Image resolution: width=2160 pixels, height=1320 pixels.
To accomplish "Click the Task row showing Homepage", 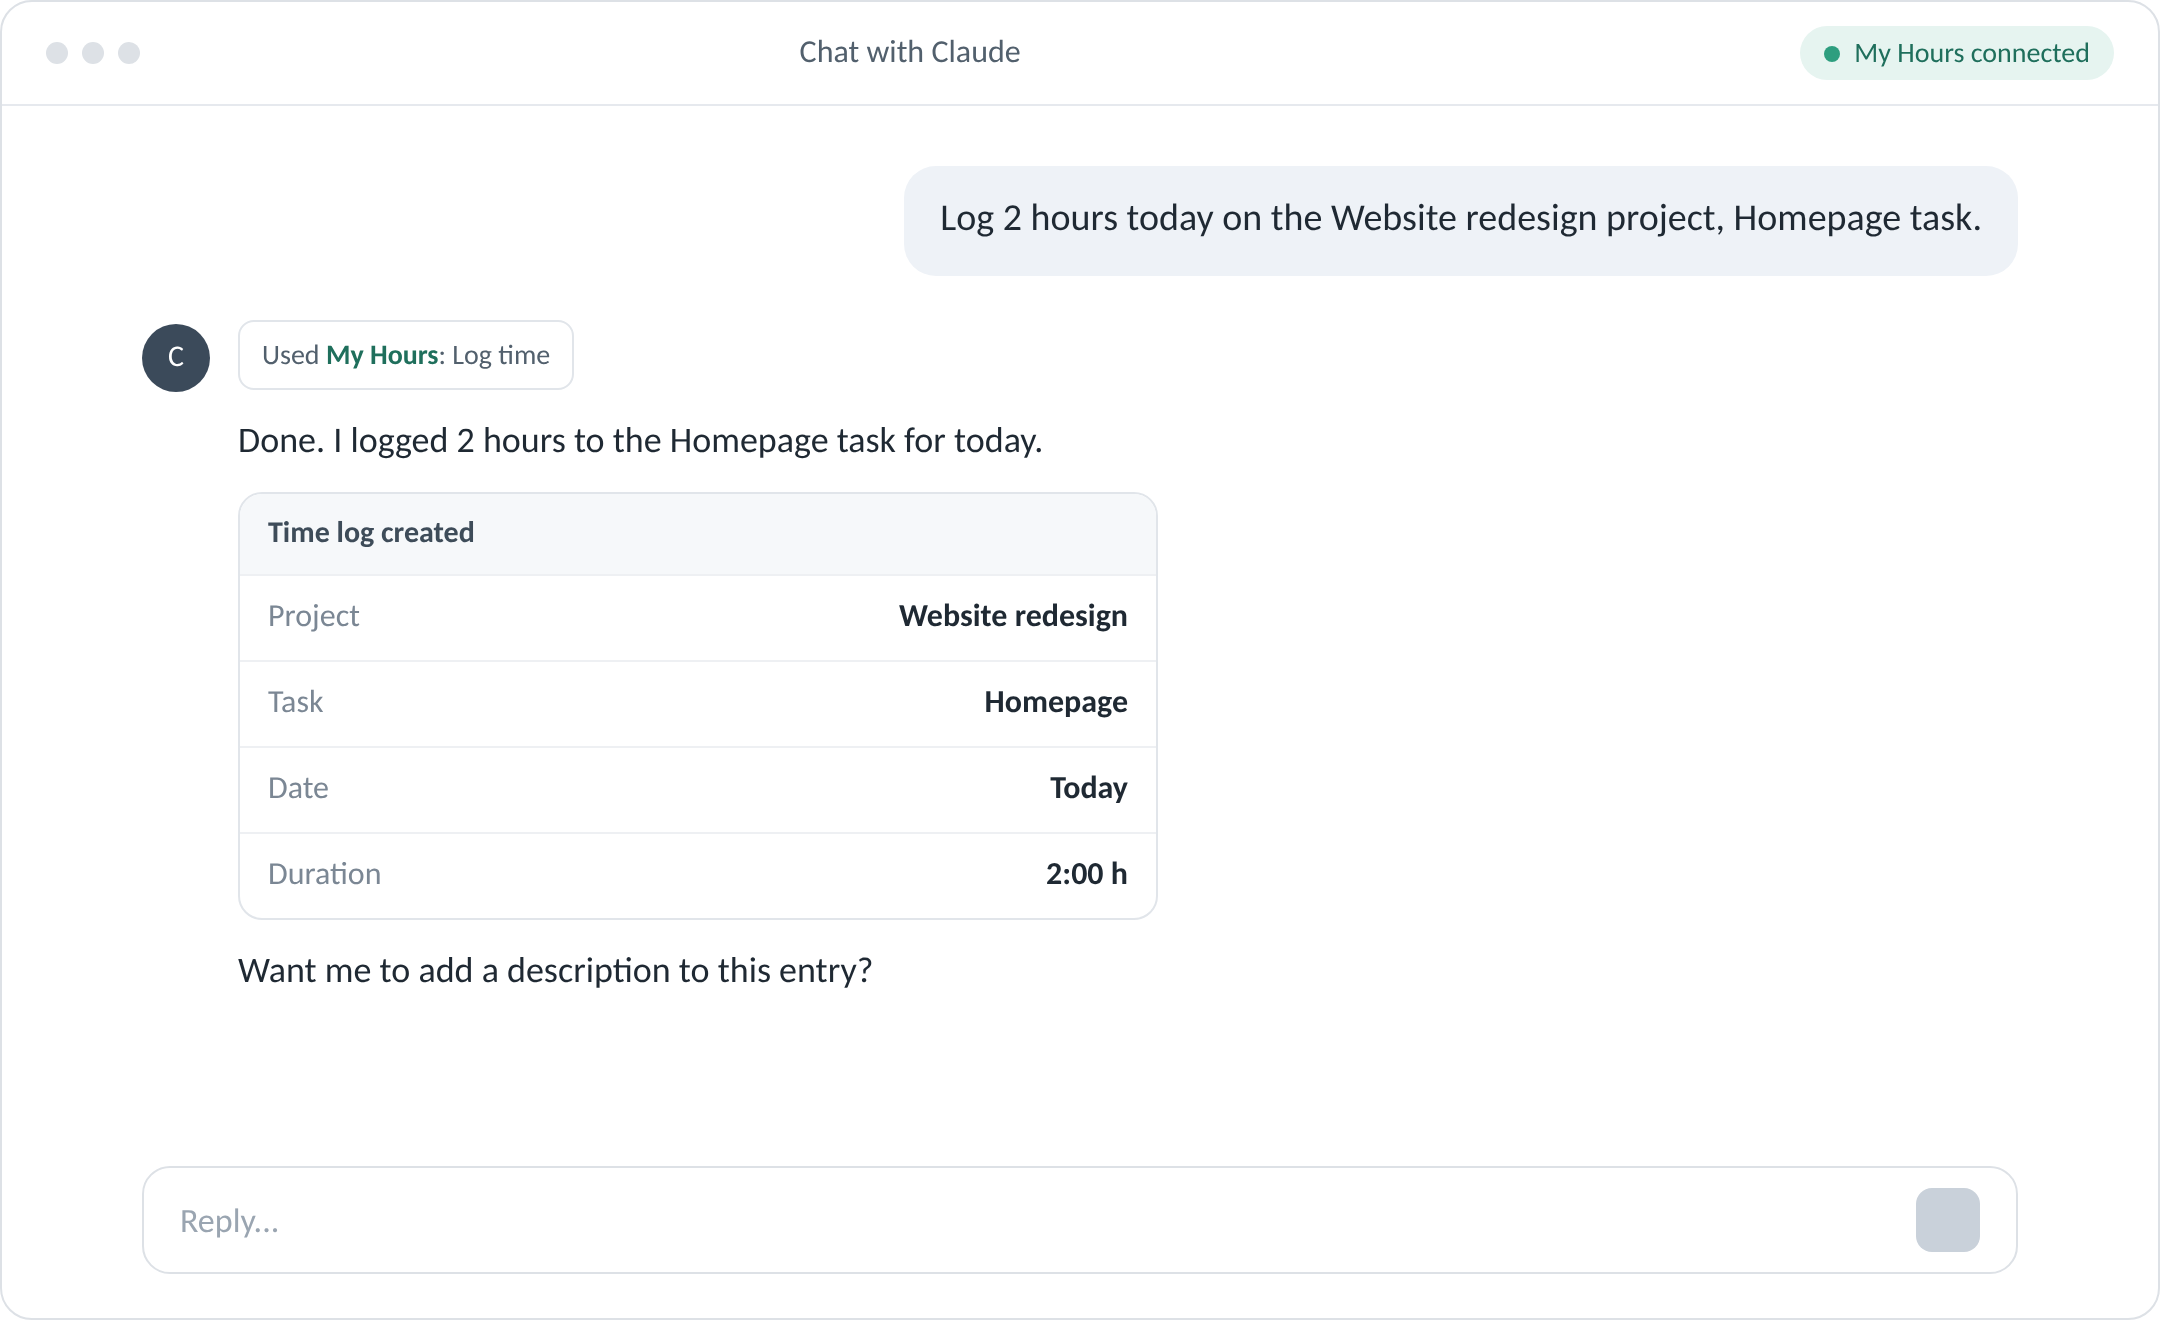I will click(x=698, y=703).
